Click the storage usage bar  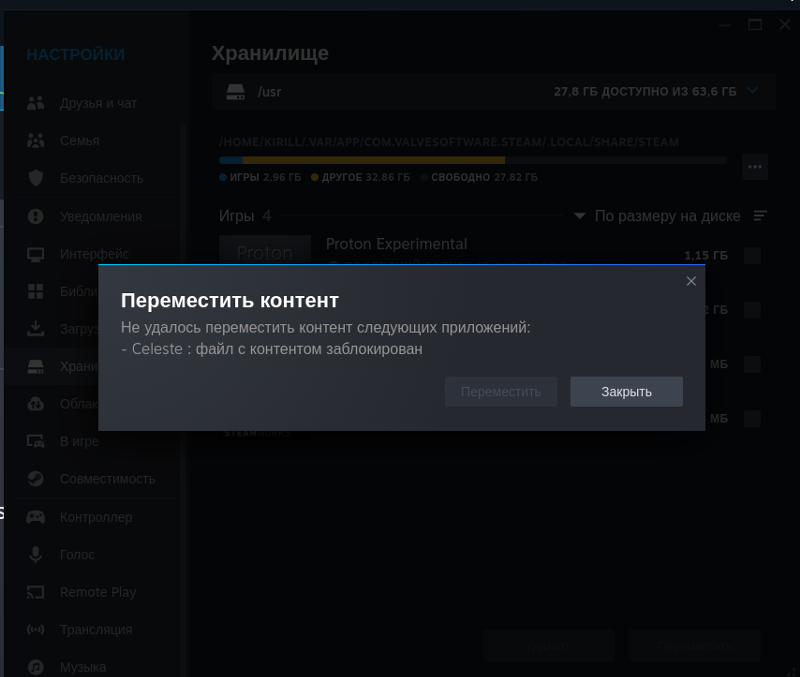click(x=472, y=160)
